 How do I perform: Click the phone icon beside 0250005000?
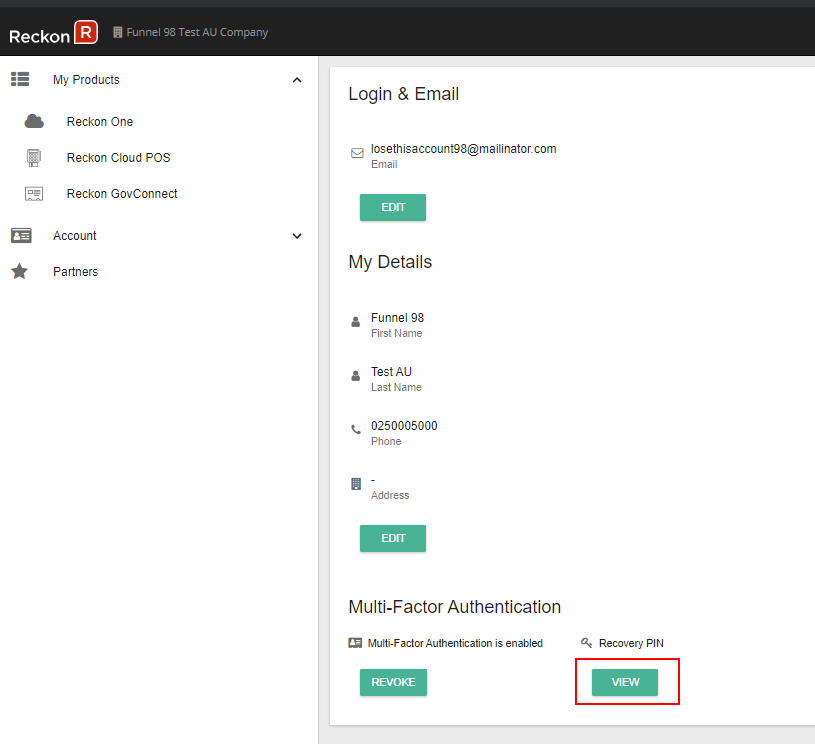tap(356, 430)
